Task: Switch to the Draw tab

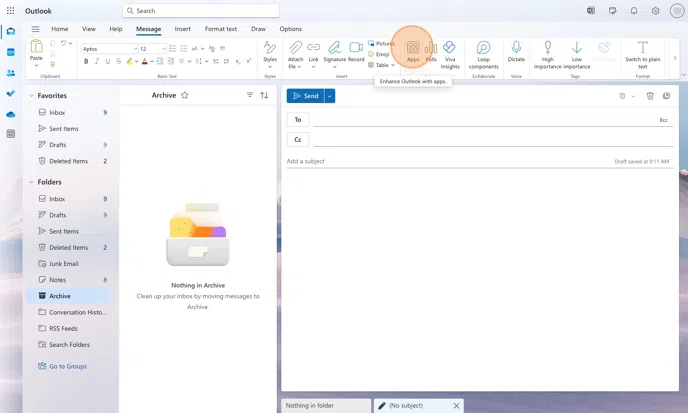Action: pos(258,29)
